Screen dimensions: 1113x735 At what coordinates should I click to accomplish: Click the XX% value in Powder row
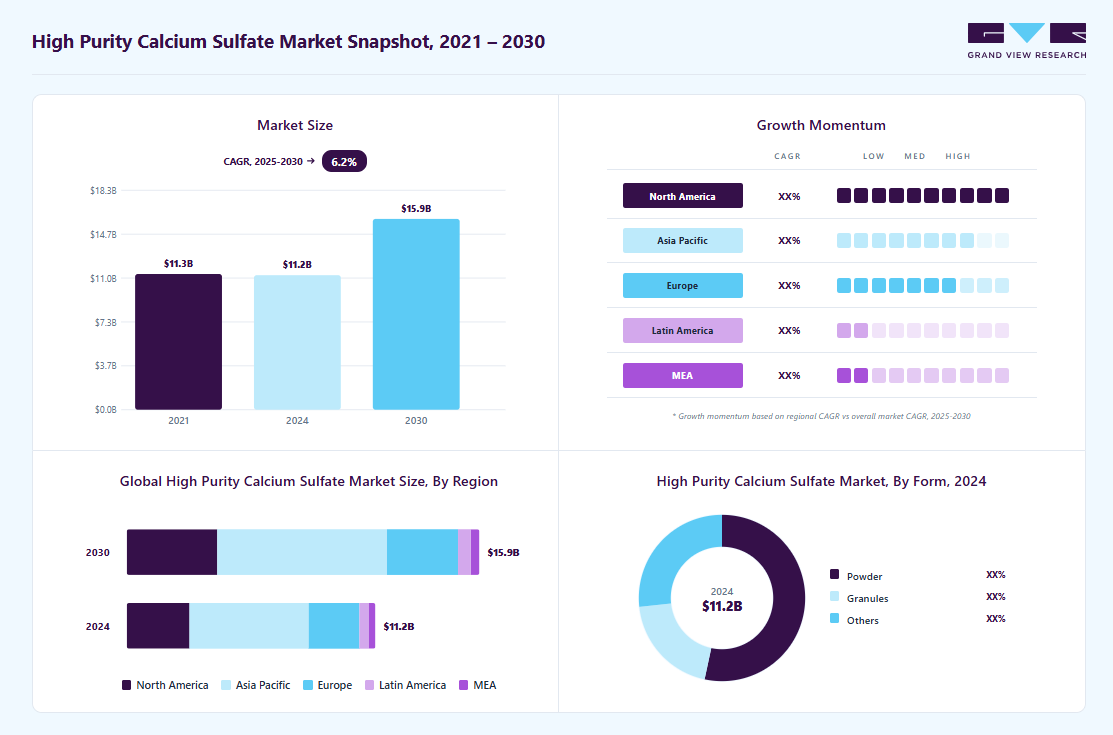click(995, 575)
